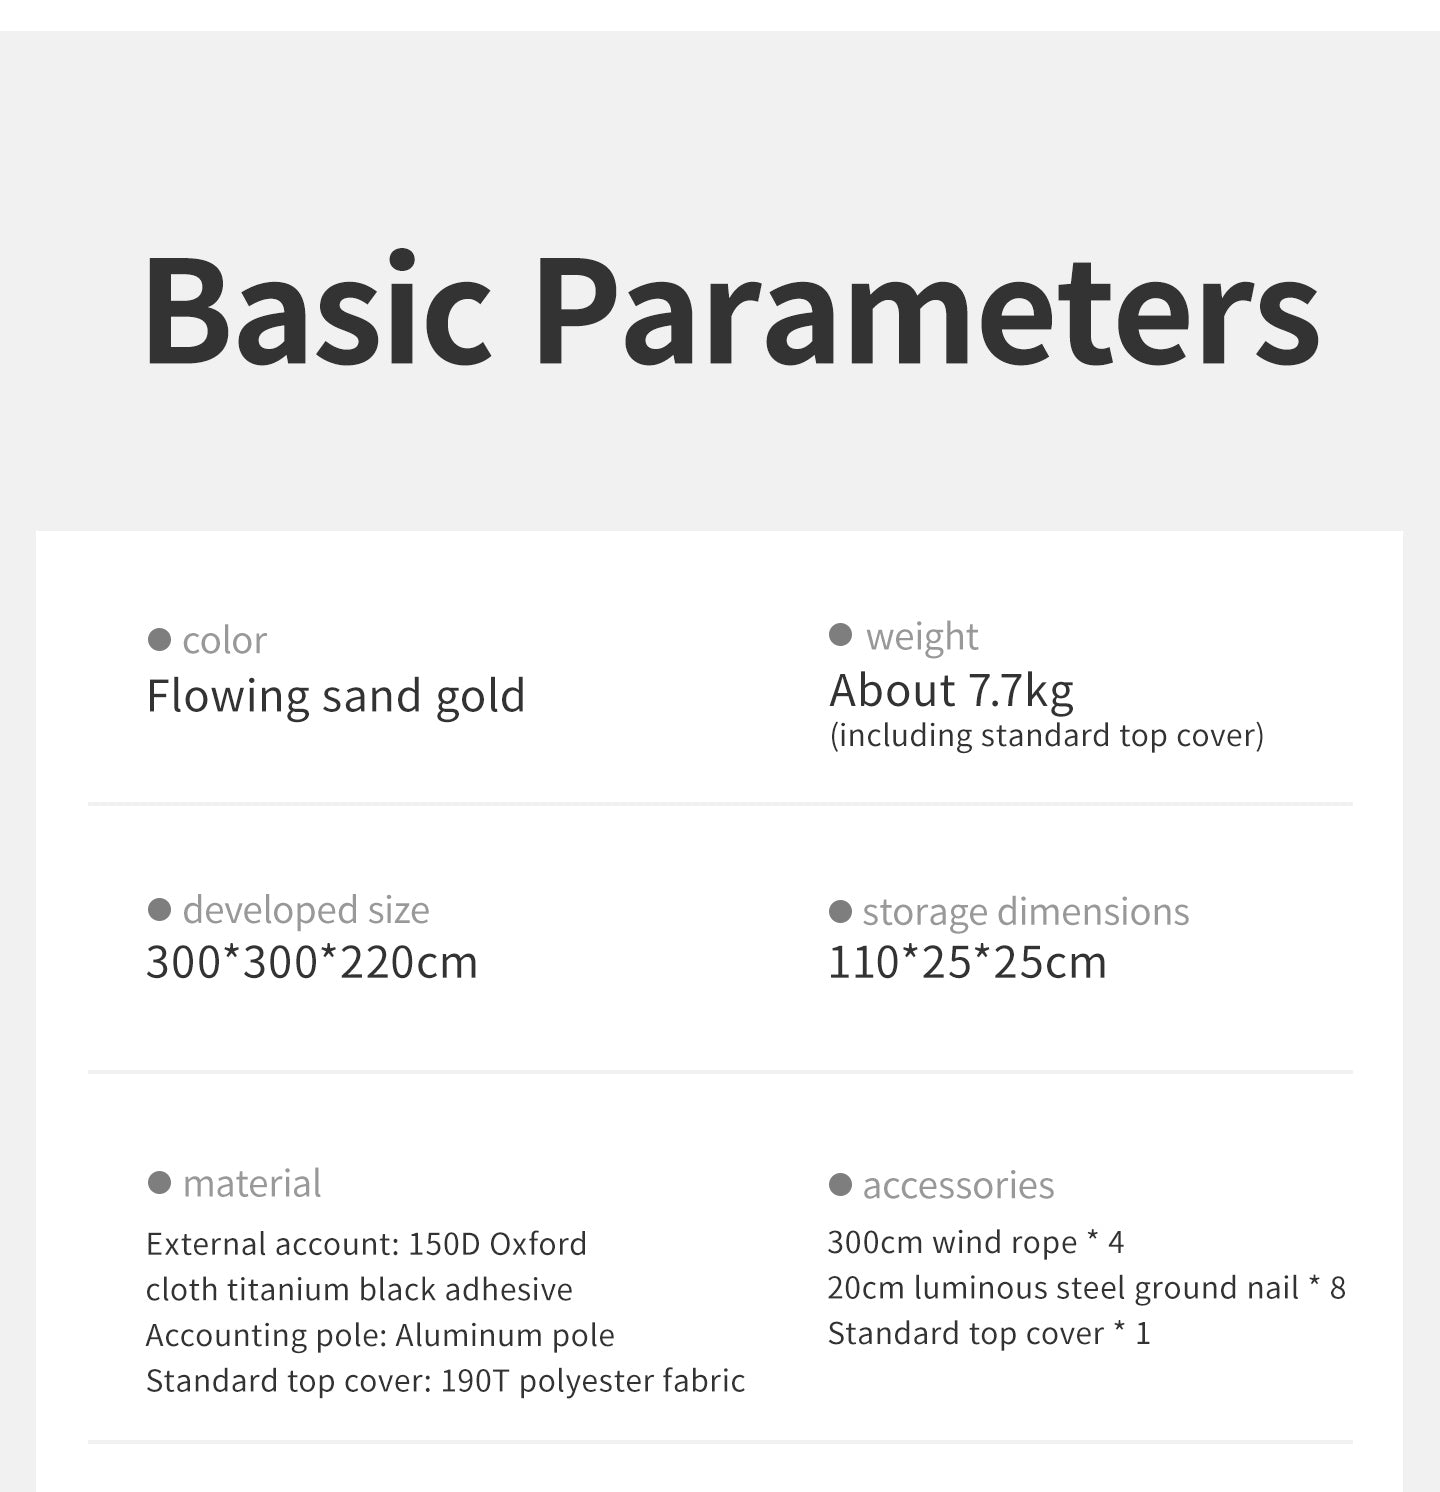Click the bullet dot beside weight
Screen dimensions: 1440x1492
click(841, 635)
